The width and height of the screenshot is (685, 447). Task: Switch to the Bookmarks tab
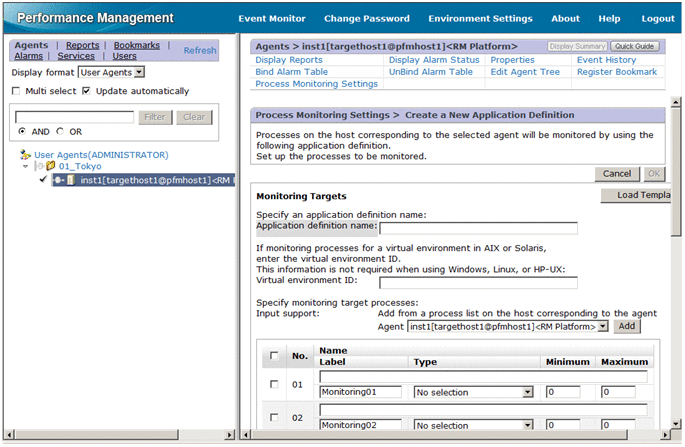click(137, 45)
